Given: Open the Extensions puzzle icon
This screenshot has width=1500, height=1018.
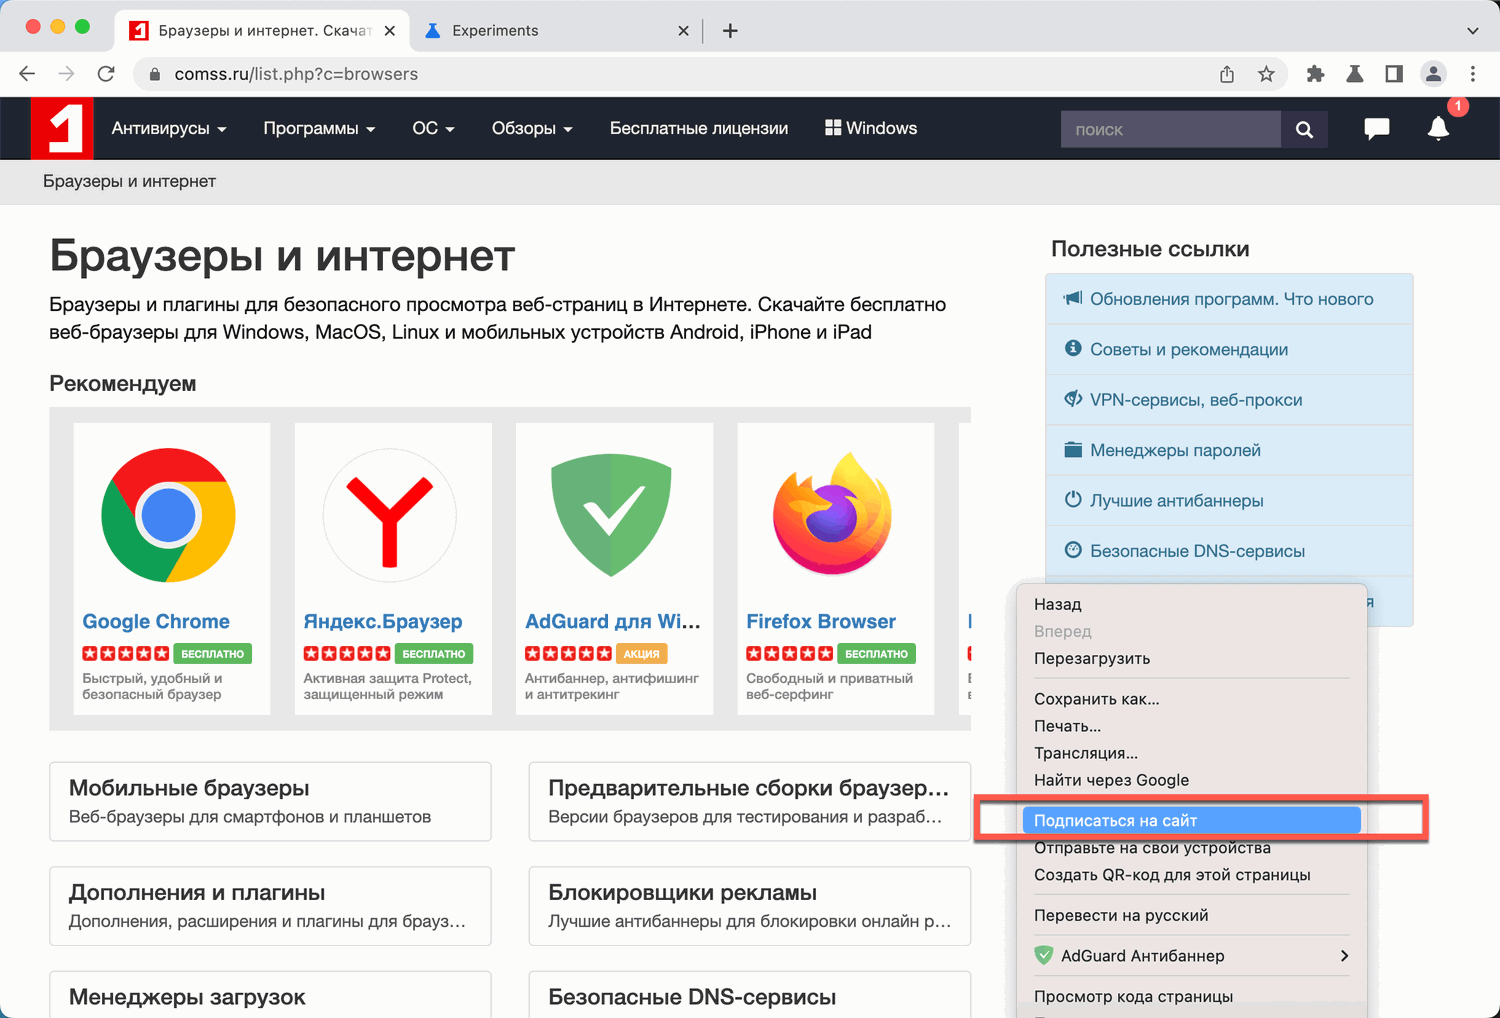Looking at the screenshot, I should coord(1315,74).
